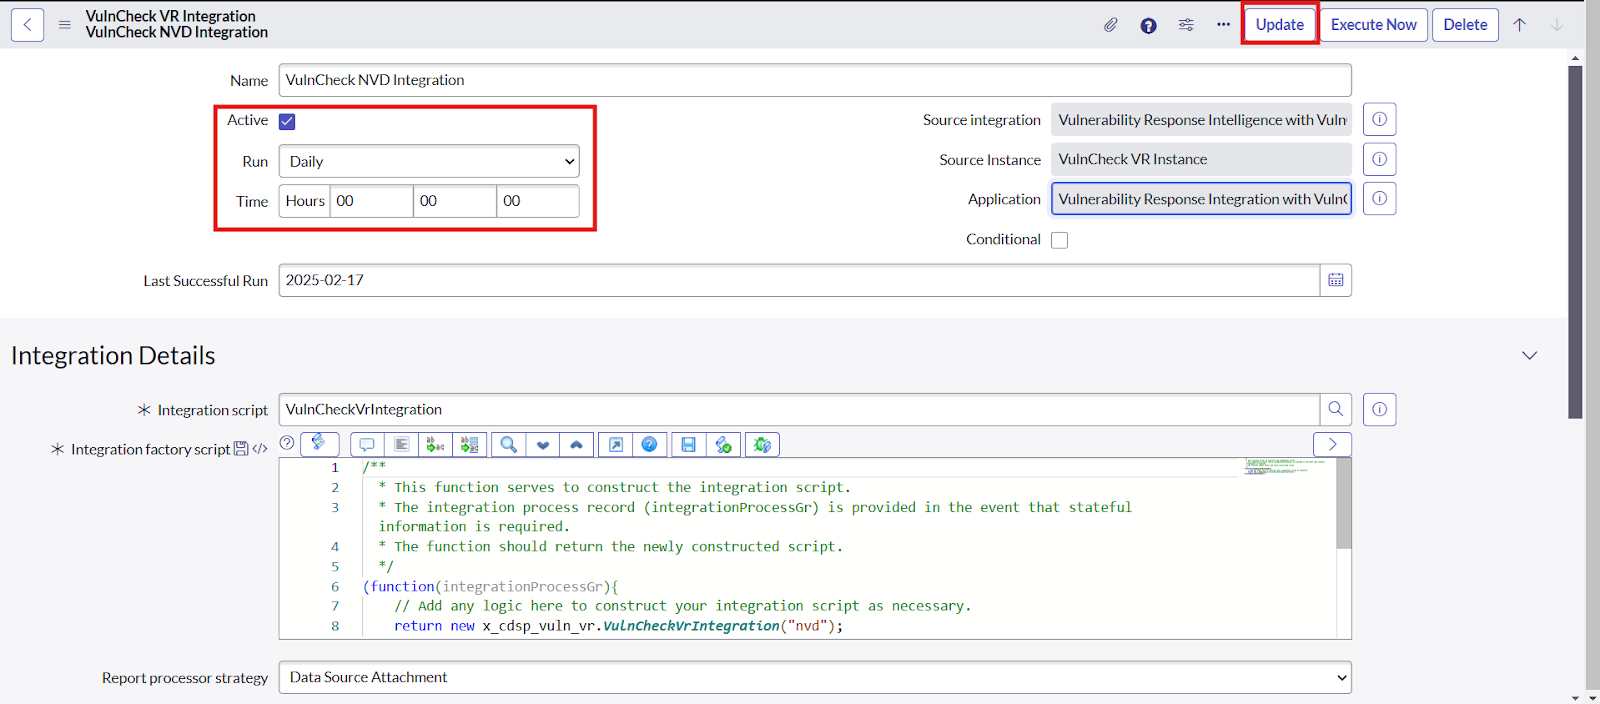The image size is (1600, 704).
Task: Open the form context hamburger menu
Action: [65, 25]
